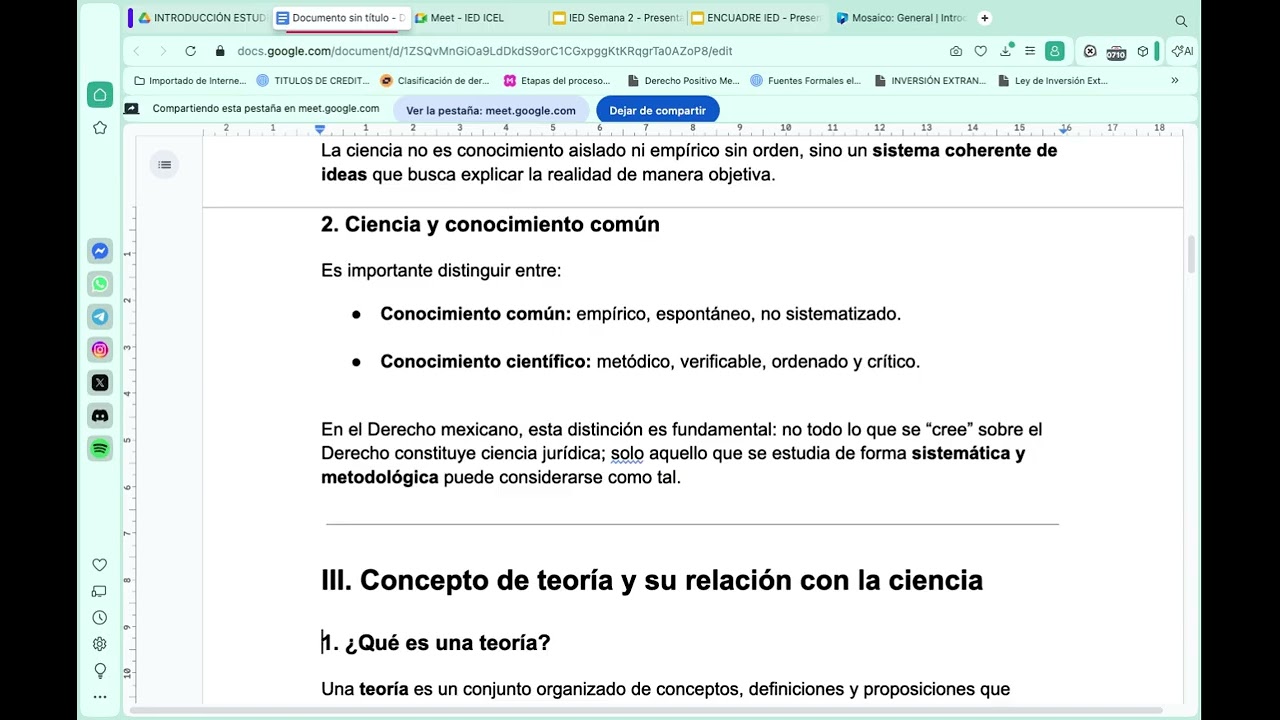Viewport: 1280px width, 720px height.
Task: Open Fuentes Formales el... bookmark
Action: click(806, 81)
